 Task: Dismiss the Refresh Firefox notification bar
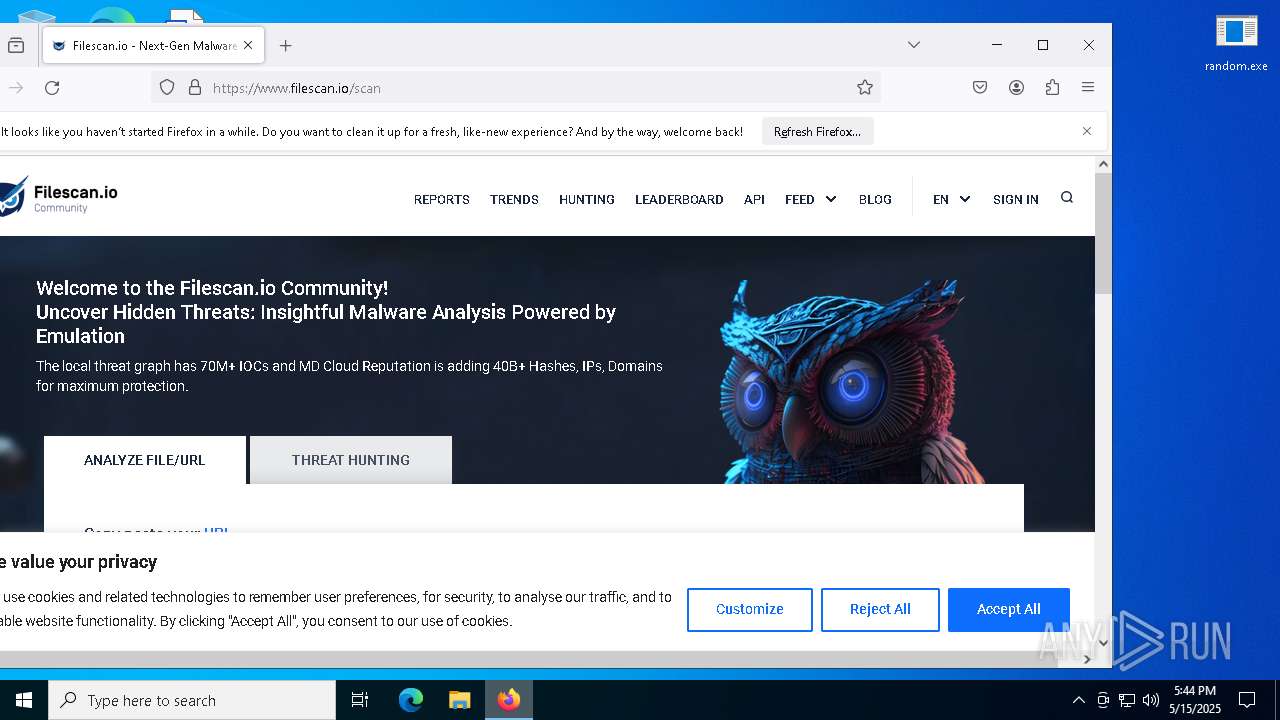[x=1087, y=131]
